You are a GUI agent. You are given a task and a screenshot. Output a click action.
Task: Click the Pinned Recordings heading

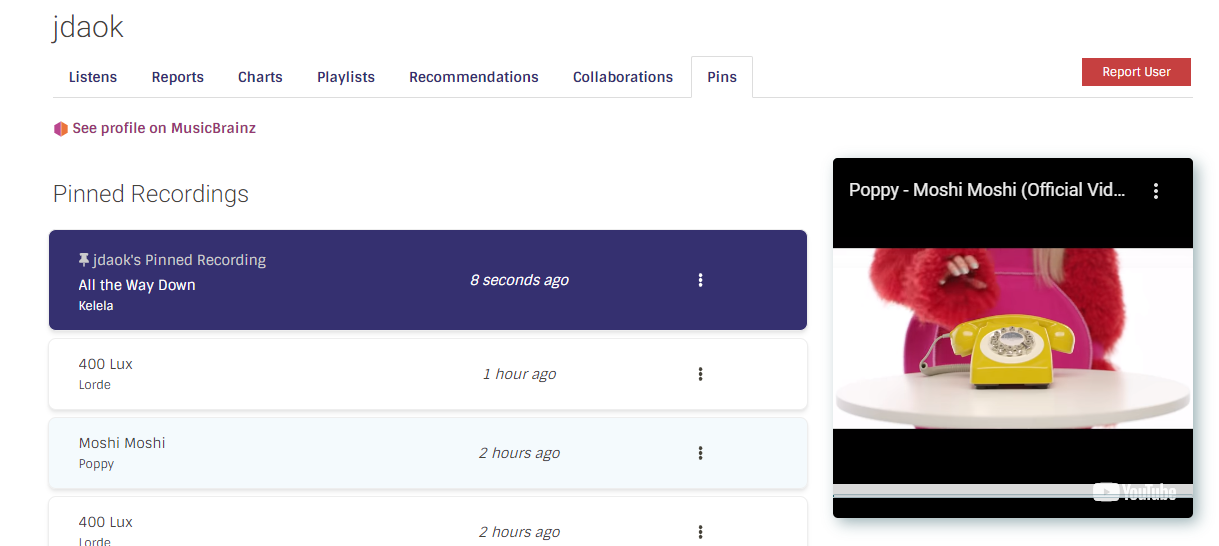point(151,194)
